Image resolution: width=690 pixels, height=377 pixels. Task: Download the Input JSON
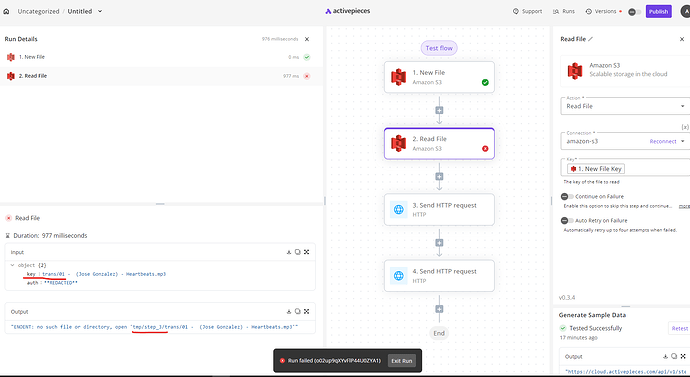pos(289,252)
